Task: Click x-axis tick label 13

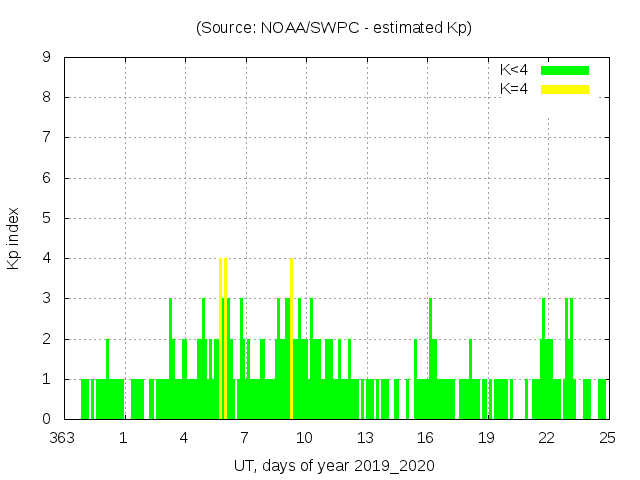Action: tap(365, 438)
